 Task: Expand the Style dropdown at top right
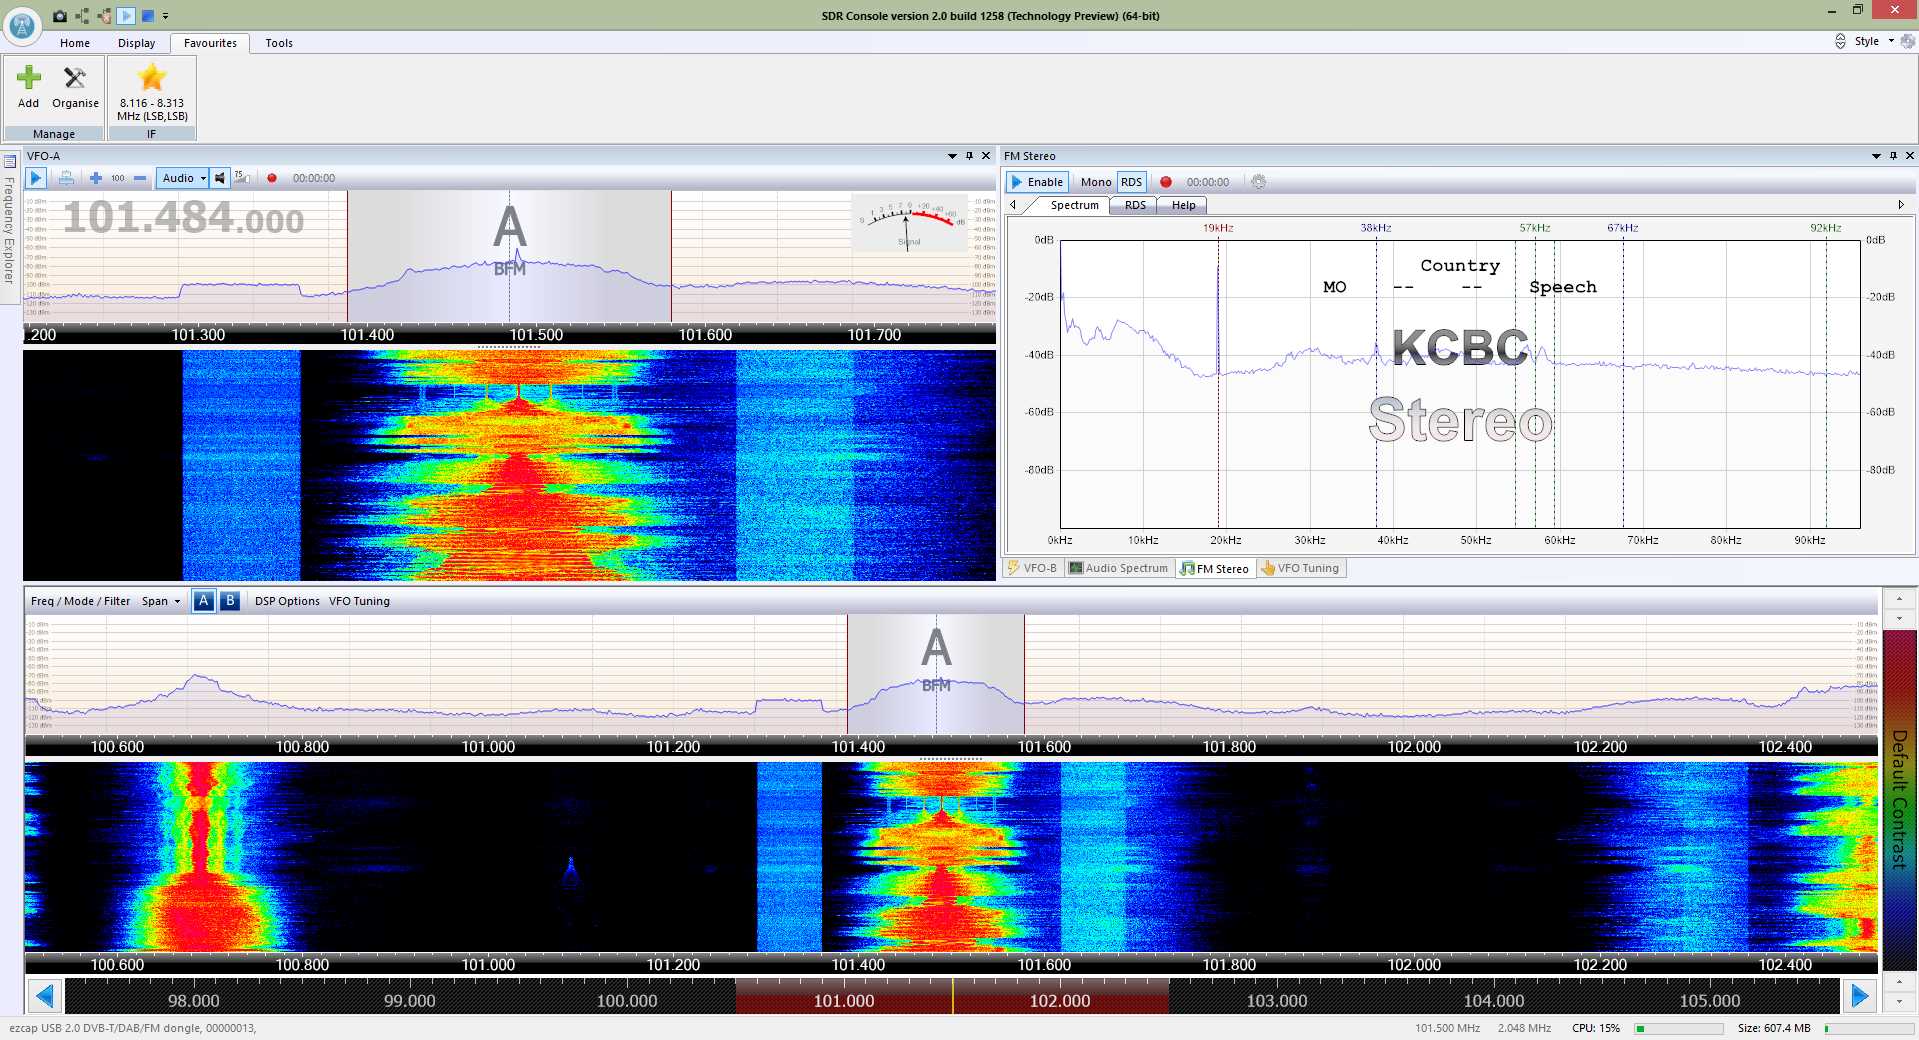1873,41
